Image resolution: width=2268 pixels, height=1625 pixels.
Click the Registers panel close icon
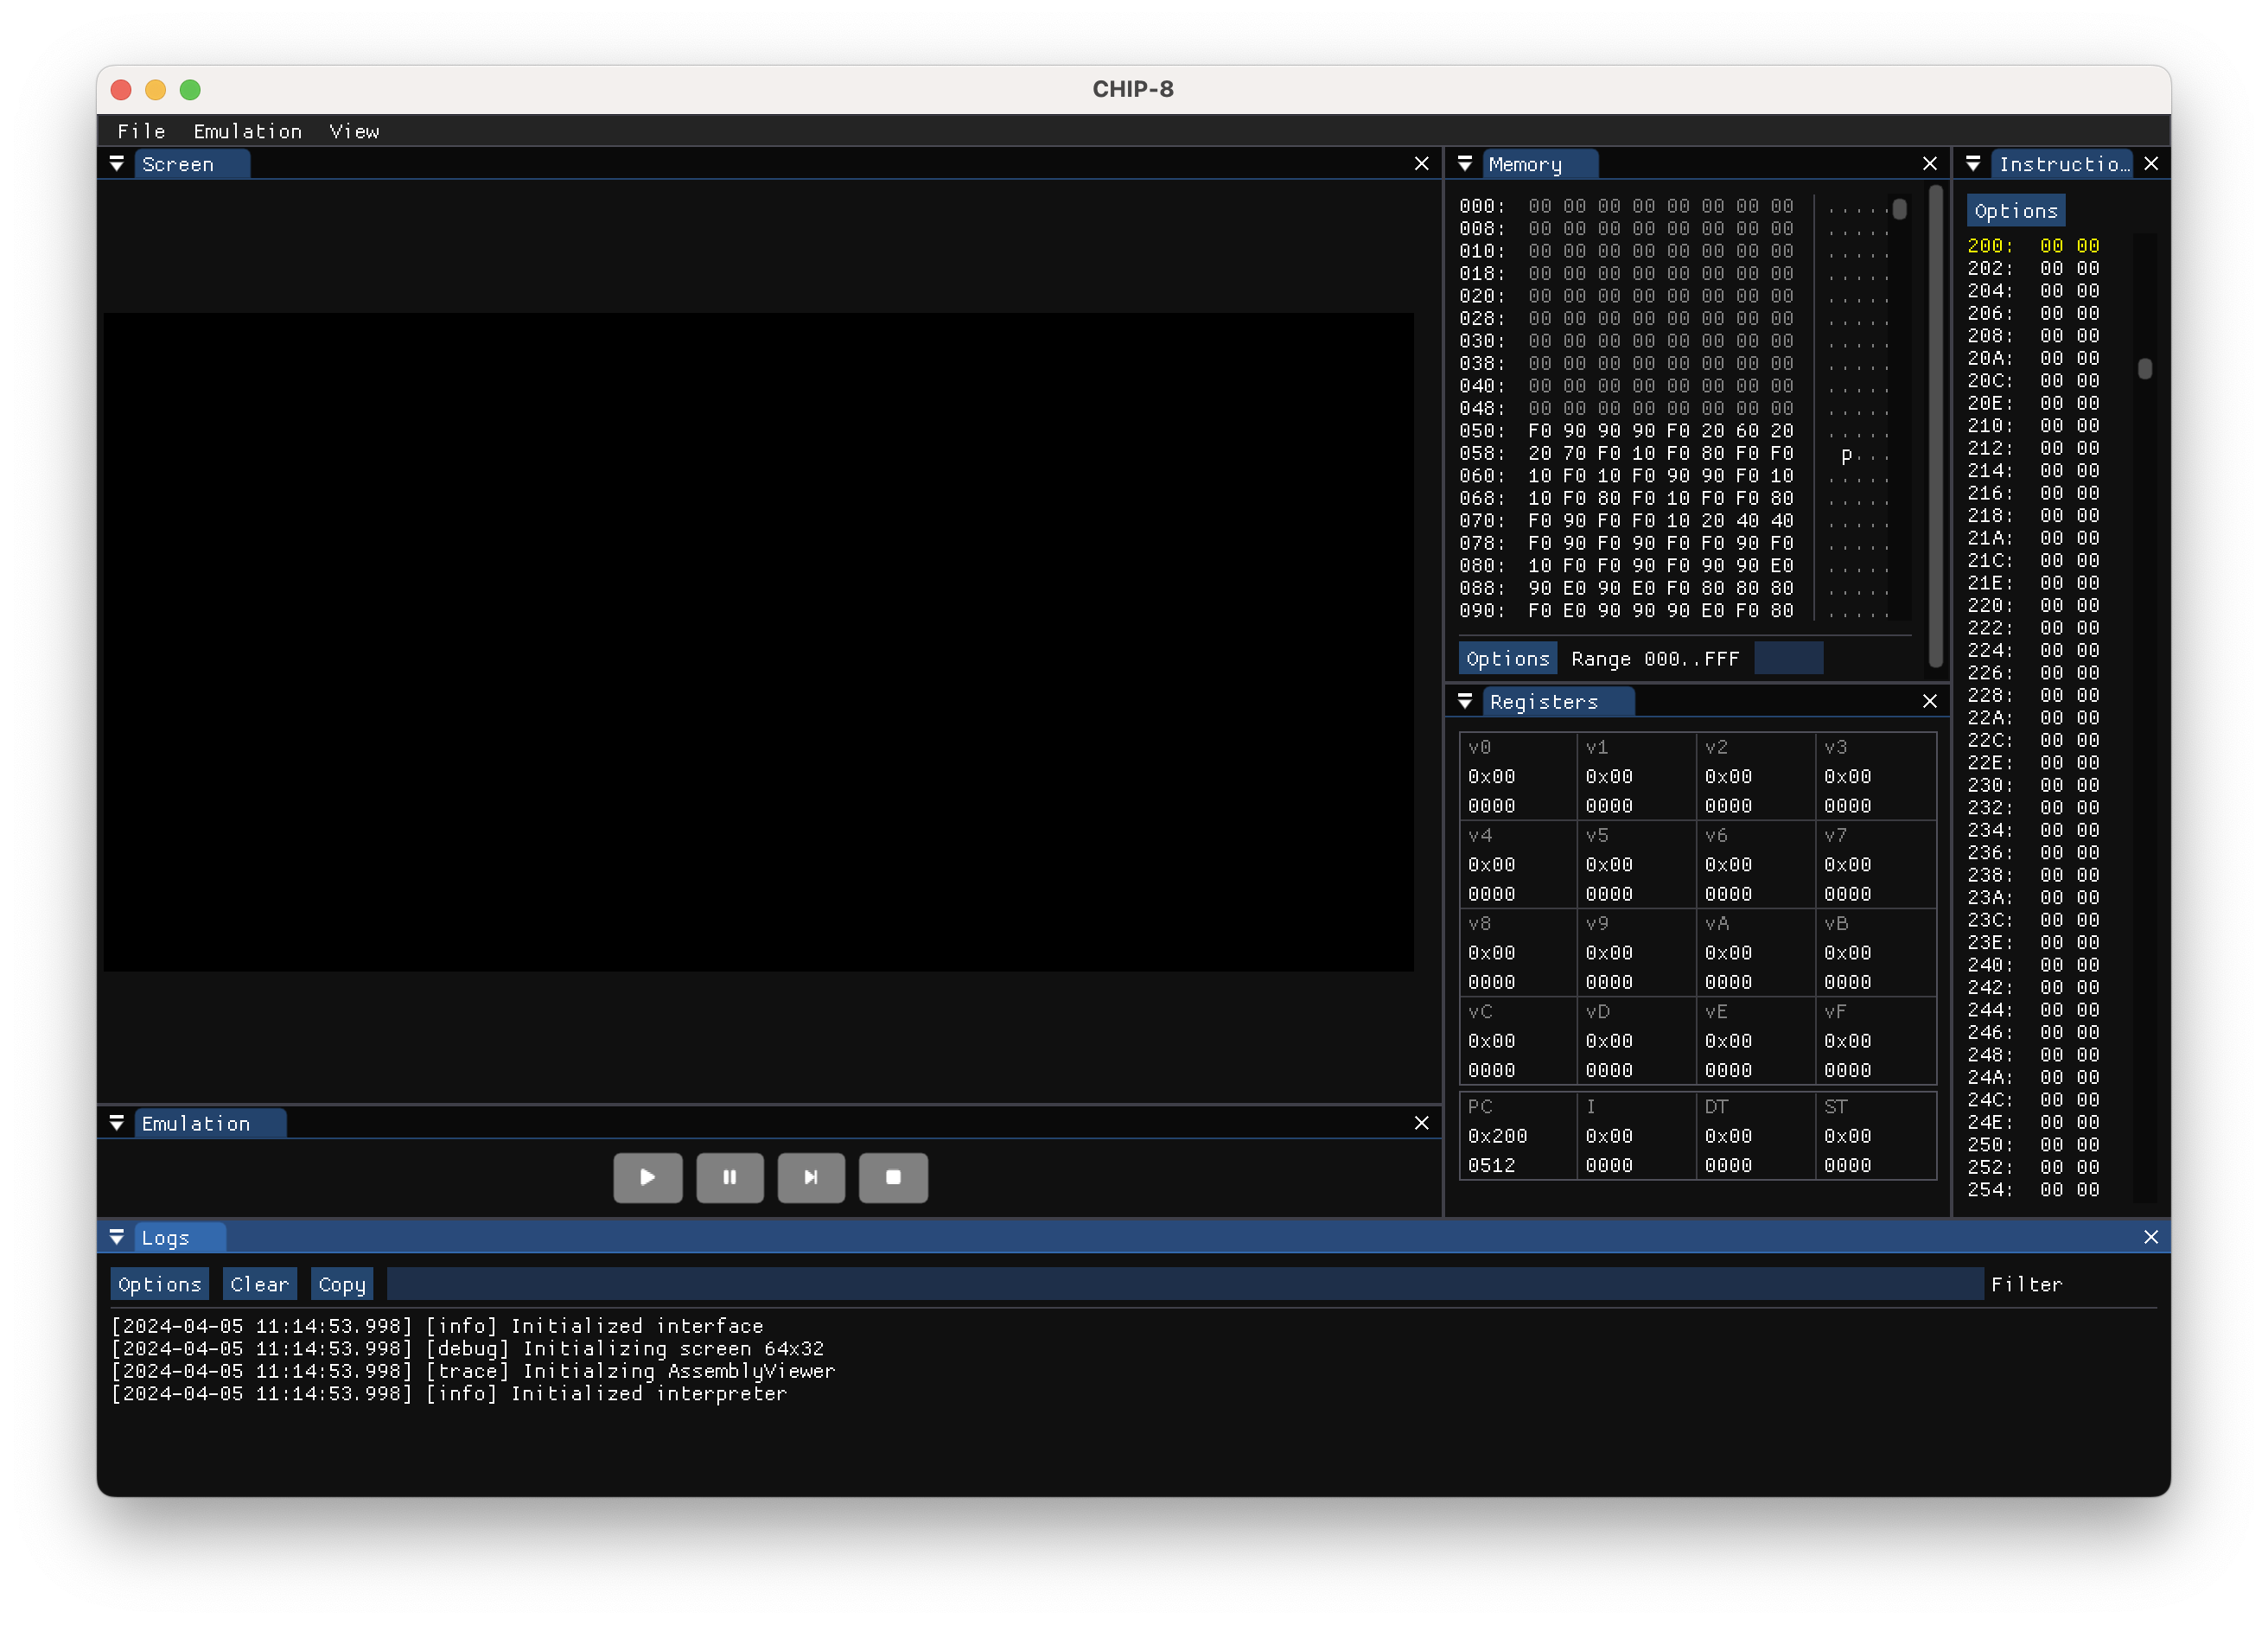point(1930,700)
